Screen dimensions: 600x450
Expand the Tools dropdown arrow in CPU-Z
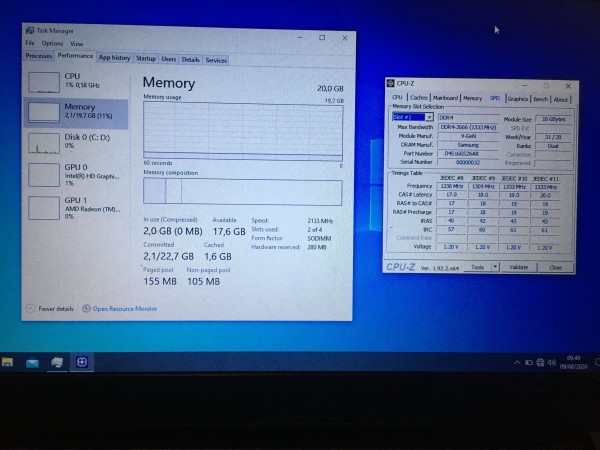(x=496, y=267)
